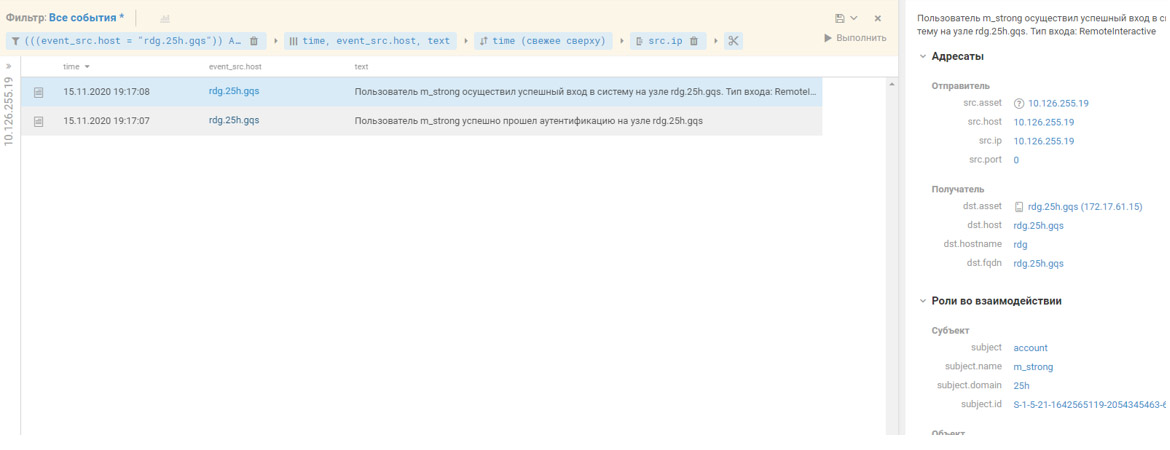Click the dst.fqdn value rdg.25h.gqs
The width and height of the screenshot is (1170, 450).
1039,263
